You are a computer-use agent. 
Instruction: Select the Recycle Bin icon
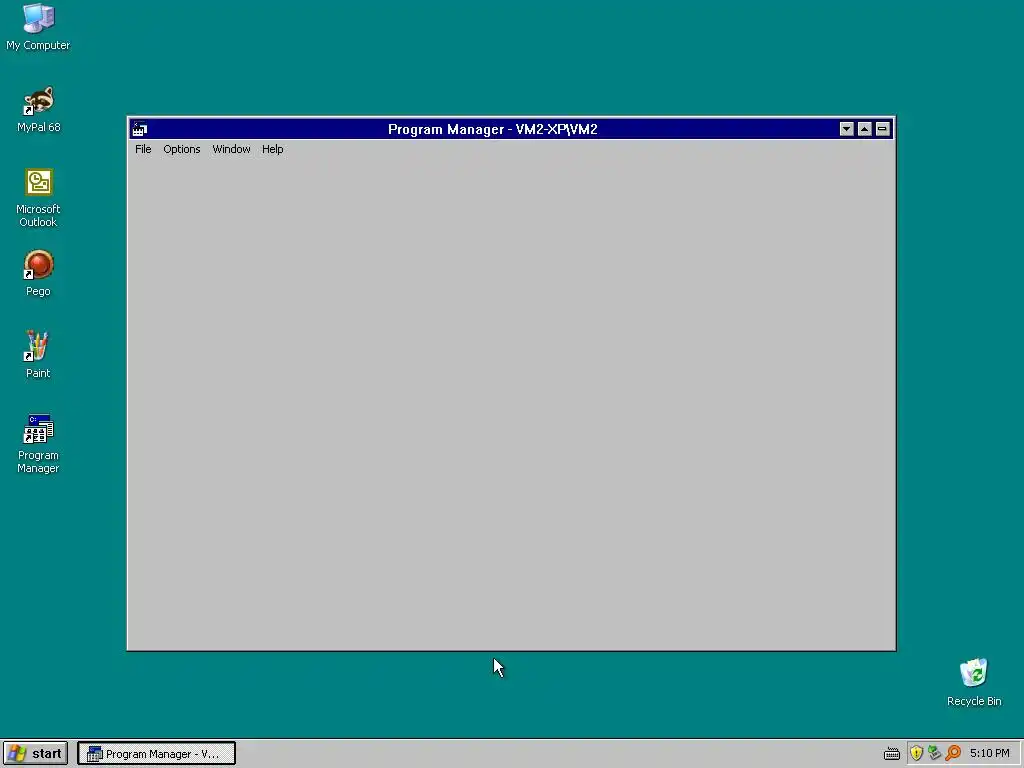[x=974, y=682]
